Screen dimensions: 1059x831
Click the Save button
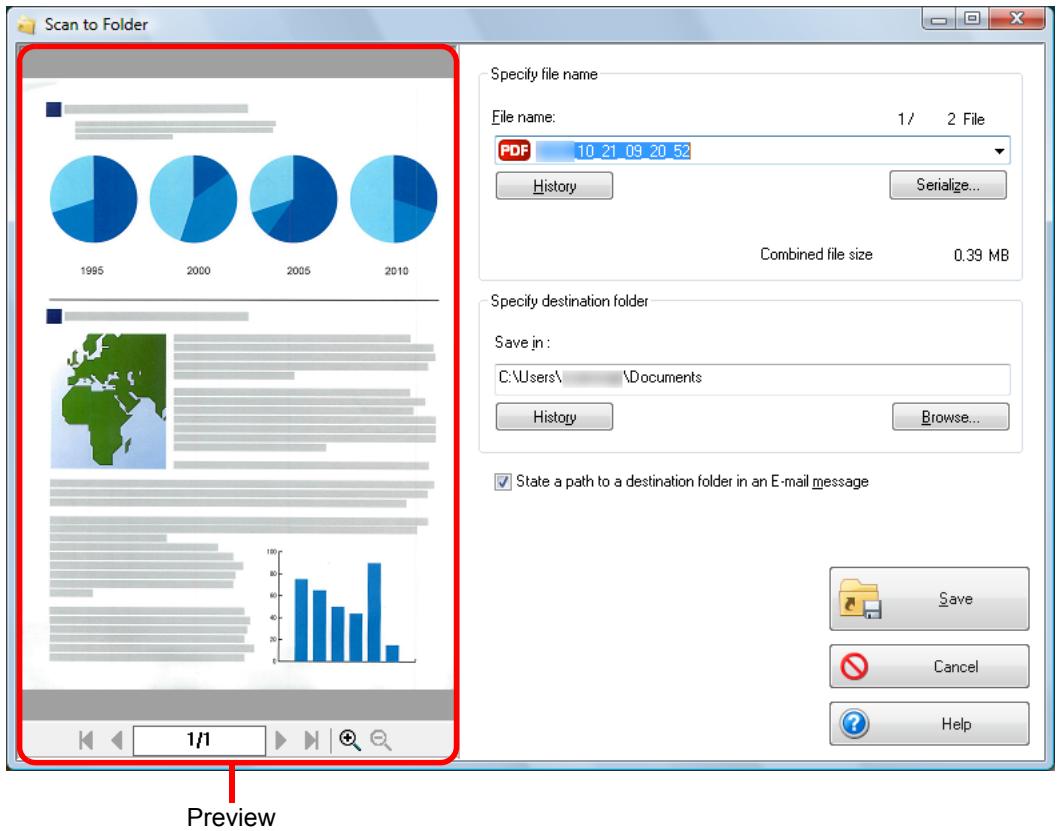(x=929, y=599)
